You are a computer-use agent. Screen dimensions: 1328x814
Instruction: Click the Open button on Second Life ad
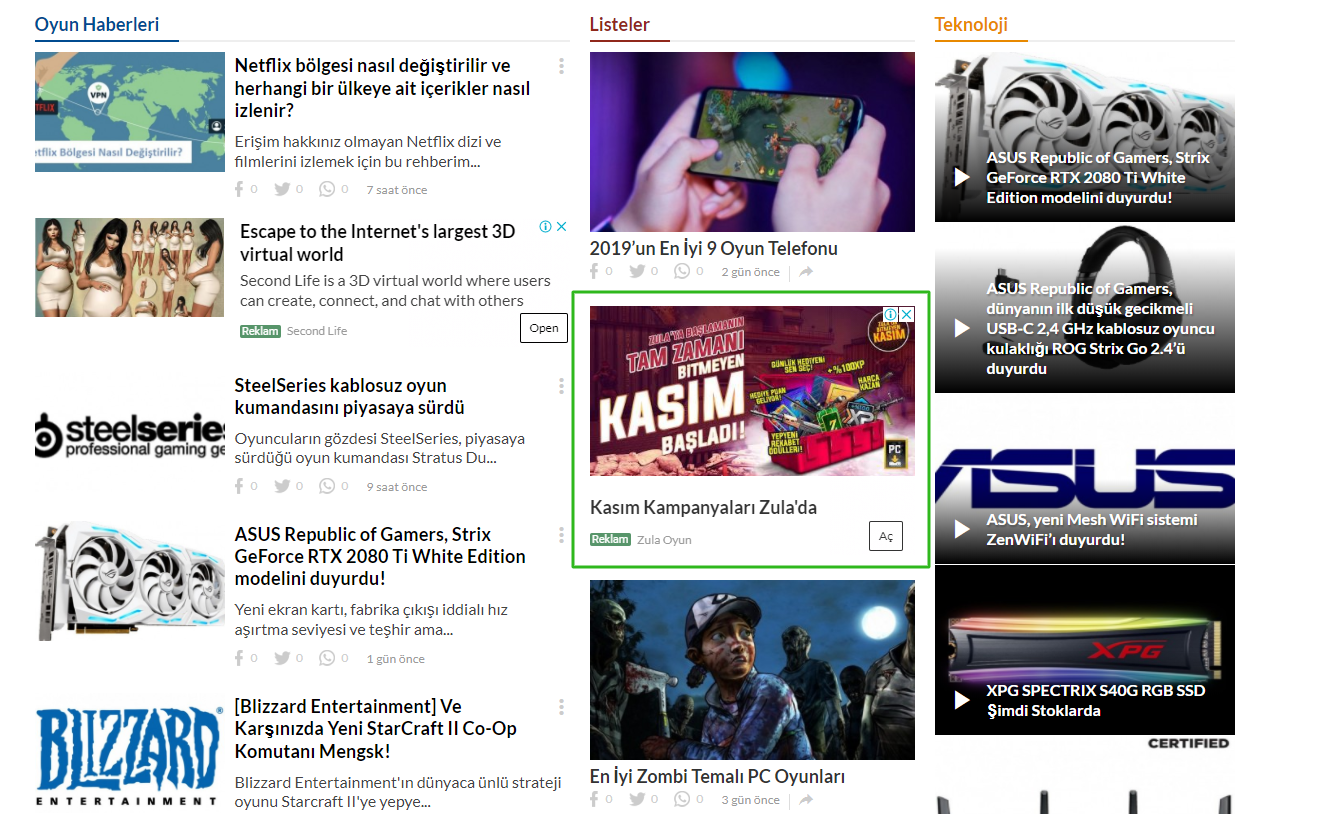(x=544, y=328)
